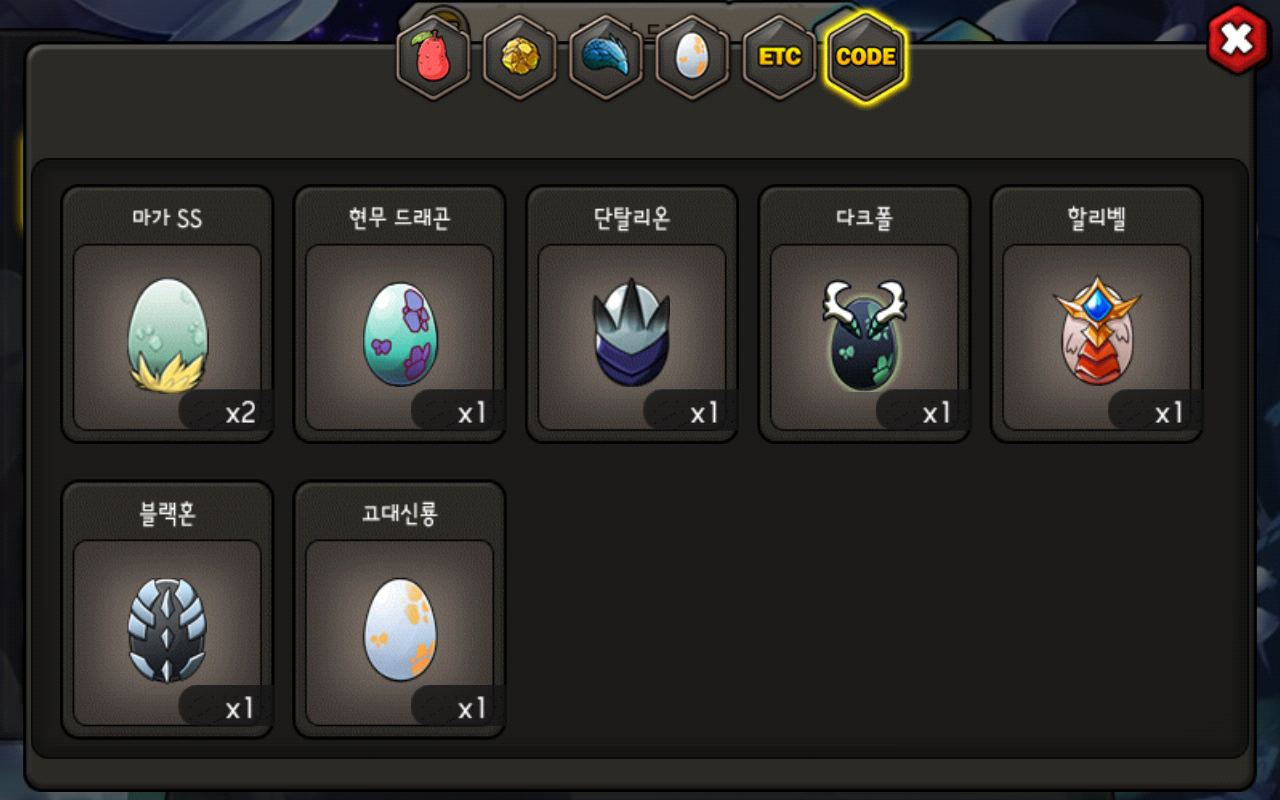Close the inventory with red X
This screenshot has height=800, width=1280.
(1238, 40)
